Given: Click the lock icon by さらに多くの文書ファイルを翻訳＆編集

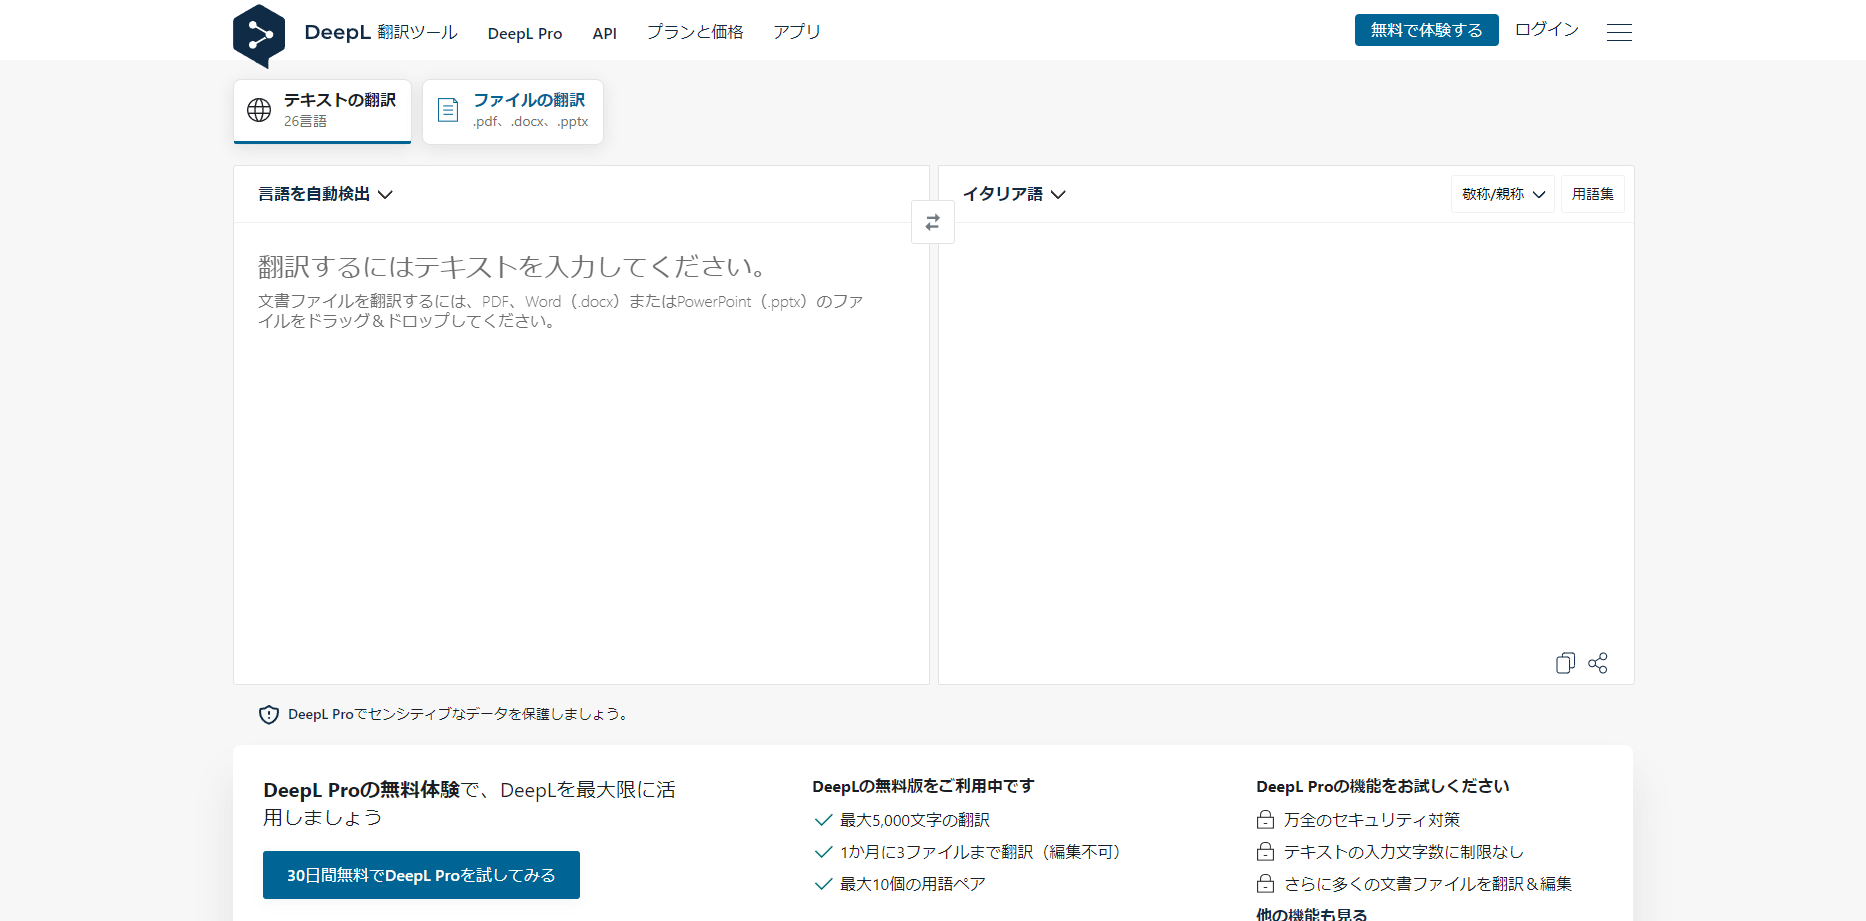Looking at the screenshot, I should (x=1265, y=884).
